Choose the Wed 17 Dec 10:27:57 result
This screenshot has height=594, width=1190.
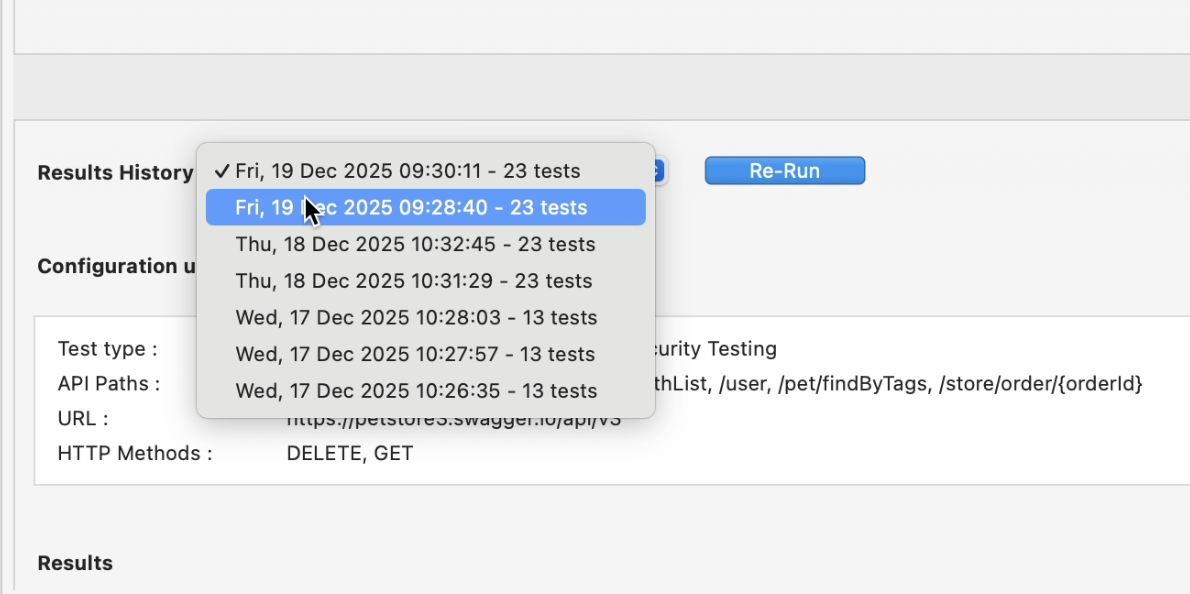pyautogui.click(x=414, y=354)
